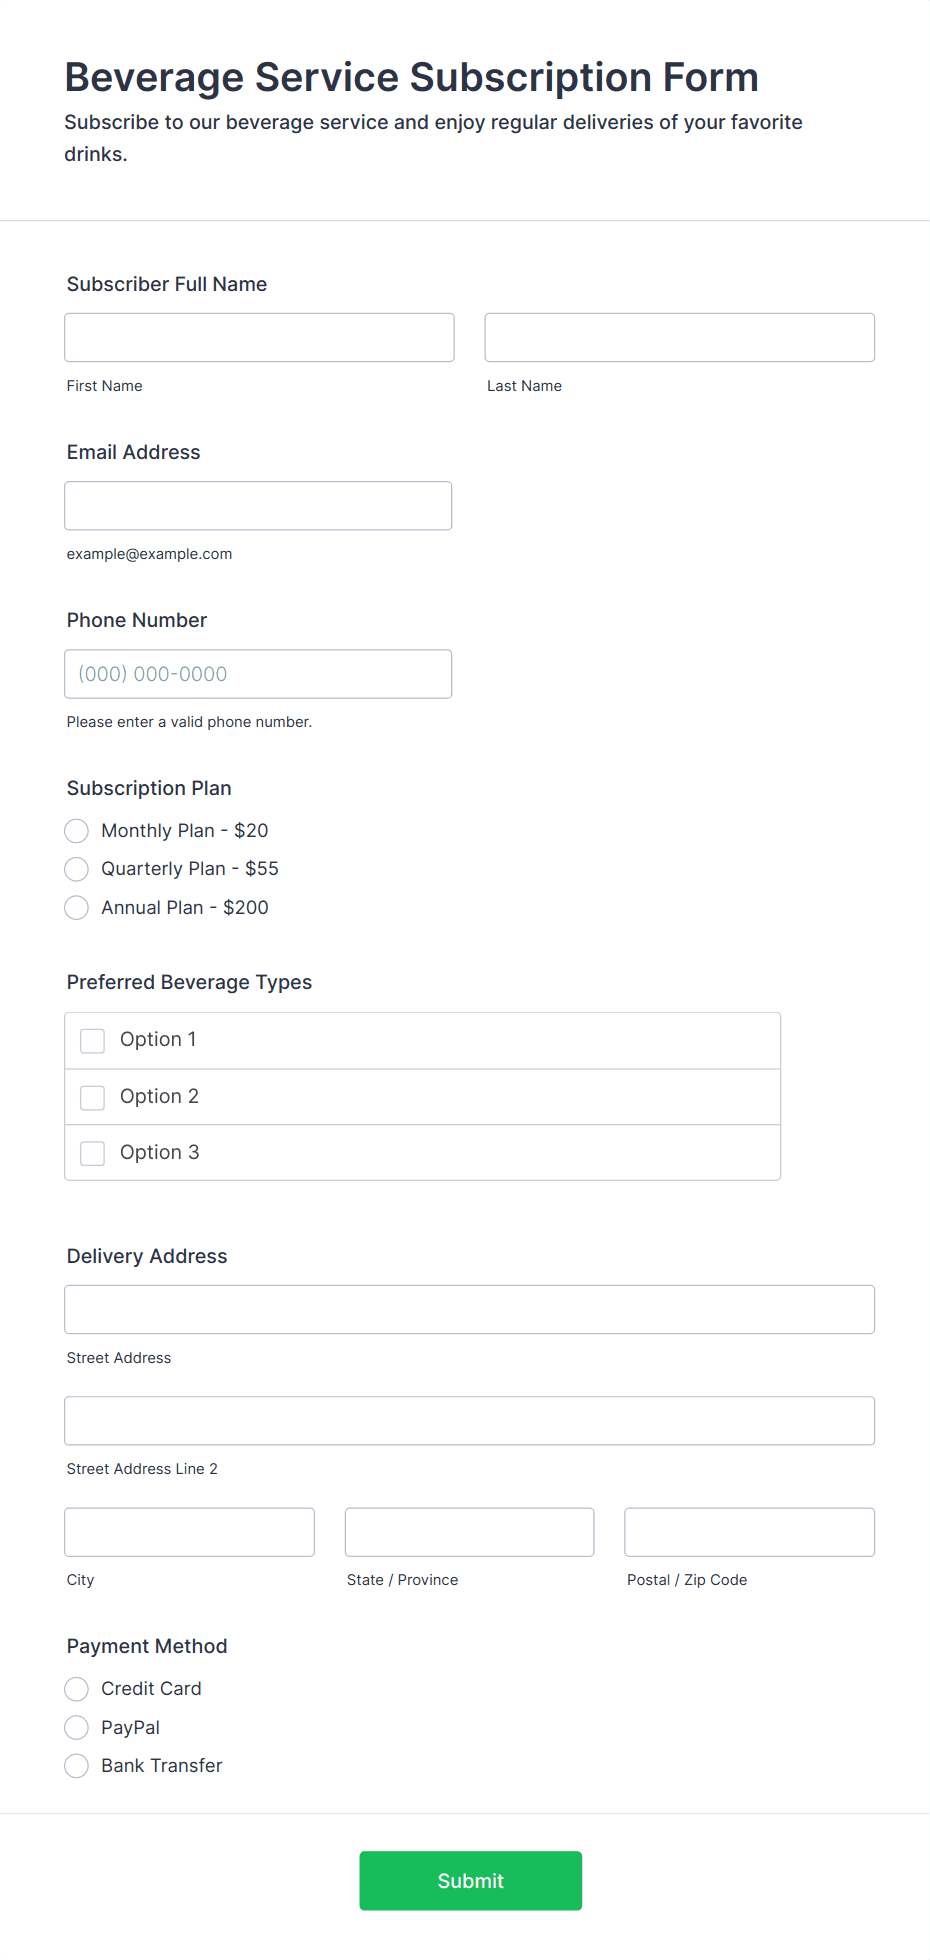Click the First Name input field

coord(259,338)
